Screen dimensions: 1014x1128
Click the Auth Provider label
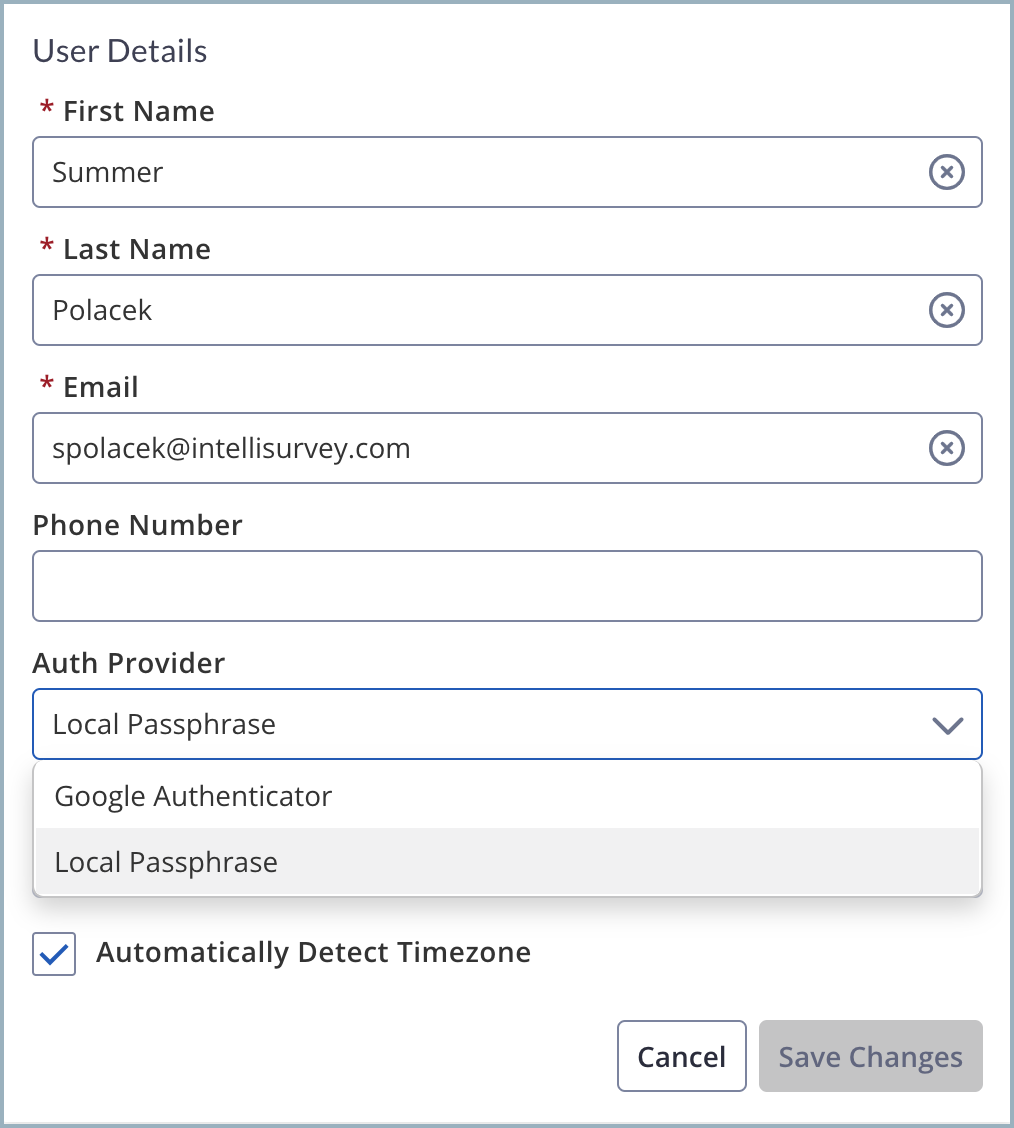(129, 663)
